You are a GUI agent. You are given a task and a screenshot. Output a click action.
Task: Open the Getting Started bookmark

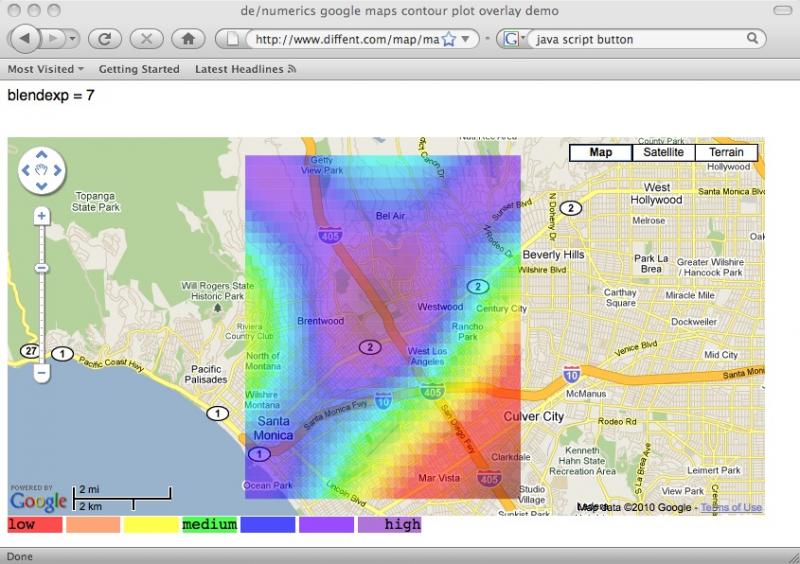(139, 69)
